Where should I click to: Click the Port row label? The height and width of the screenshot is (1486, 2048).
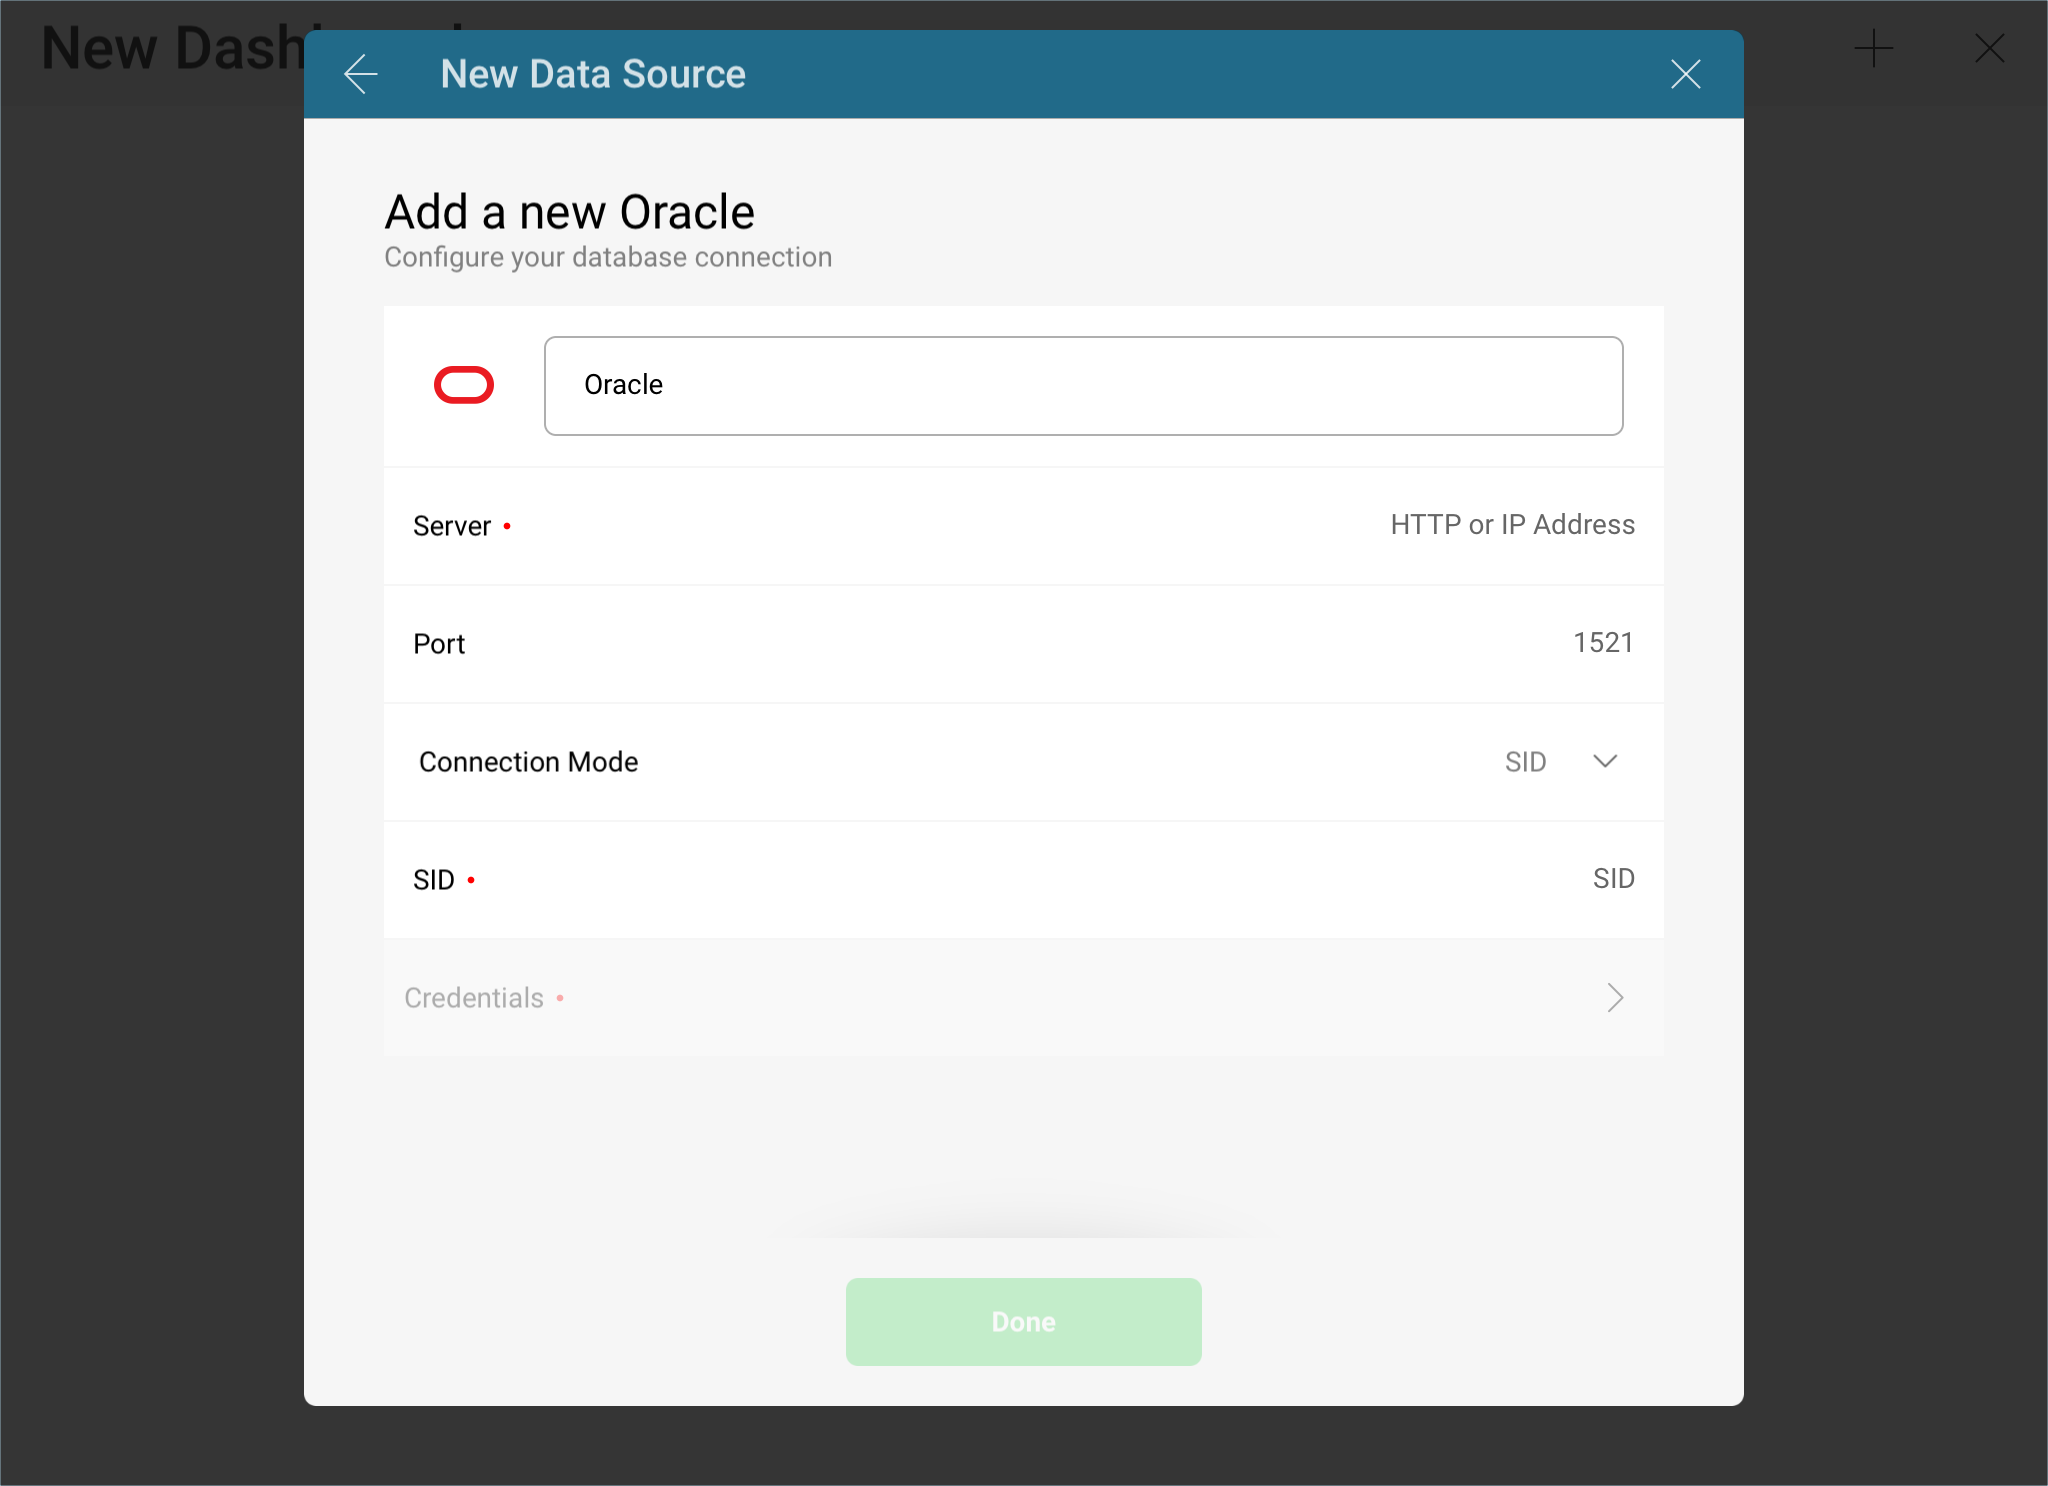tap(439, 644)
